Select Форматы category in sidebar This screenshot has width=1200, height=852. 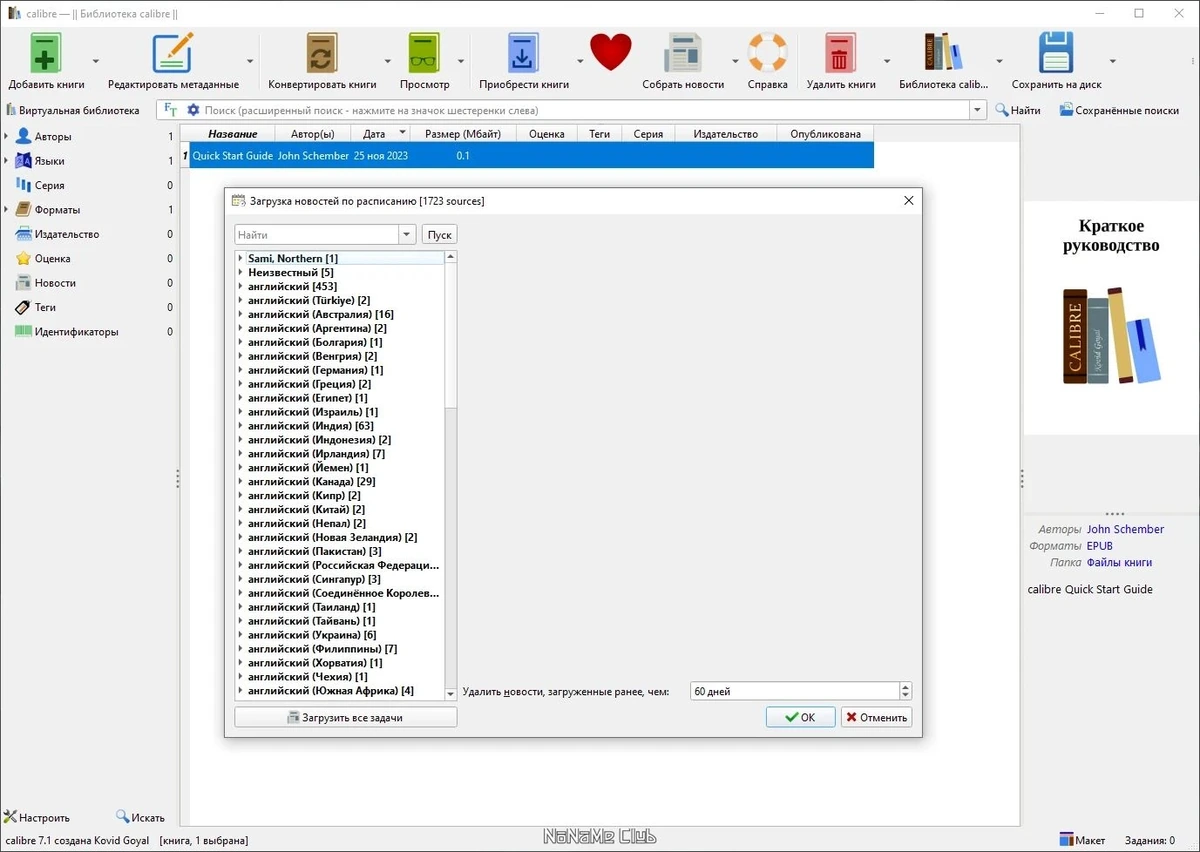point(57,210)
